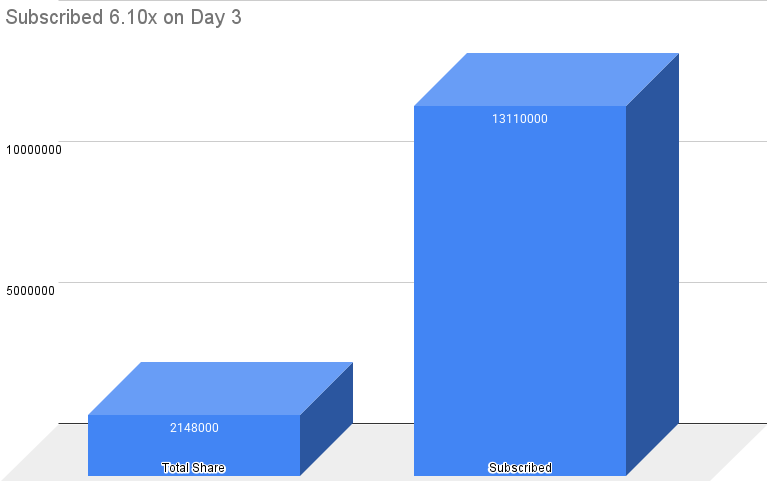Click the gridline at 10000000 between the bars

coord(380,142)
